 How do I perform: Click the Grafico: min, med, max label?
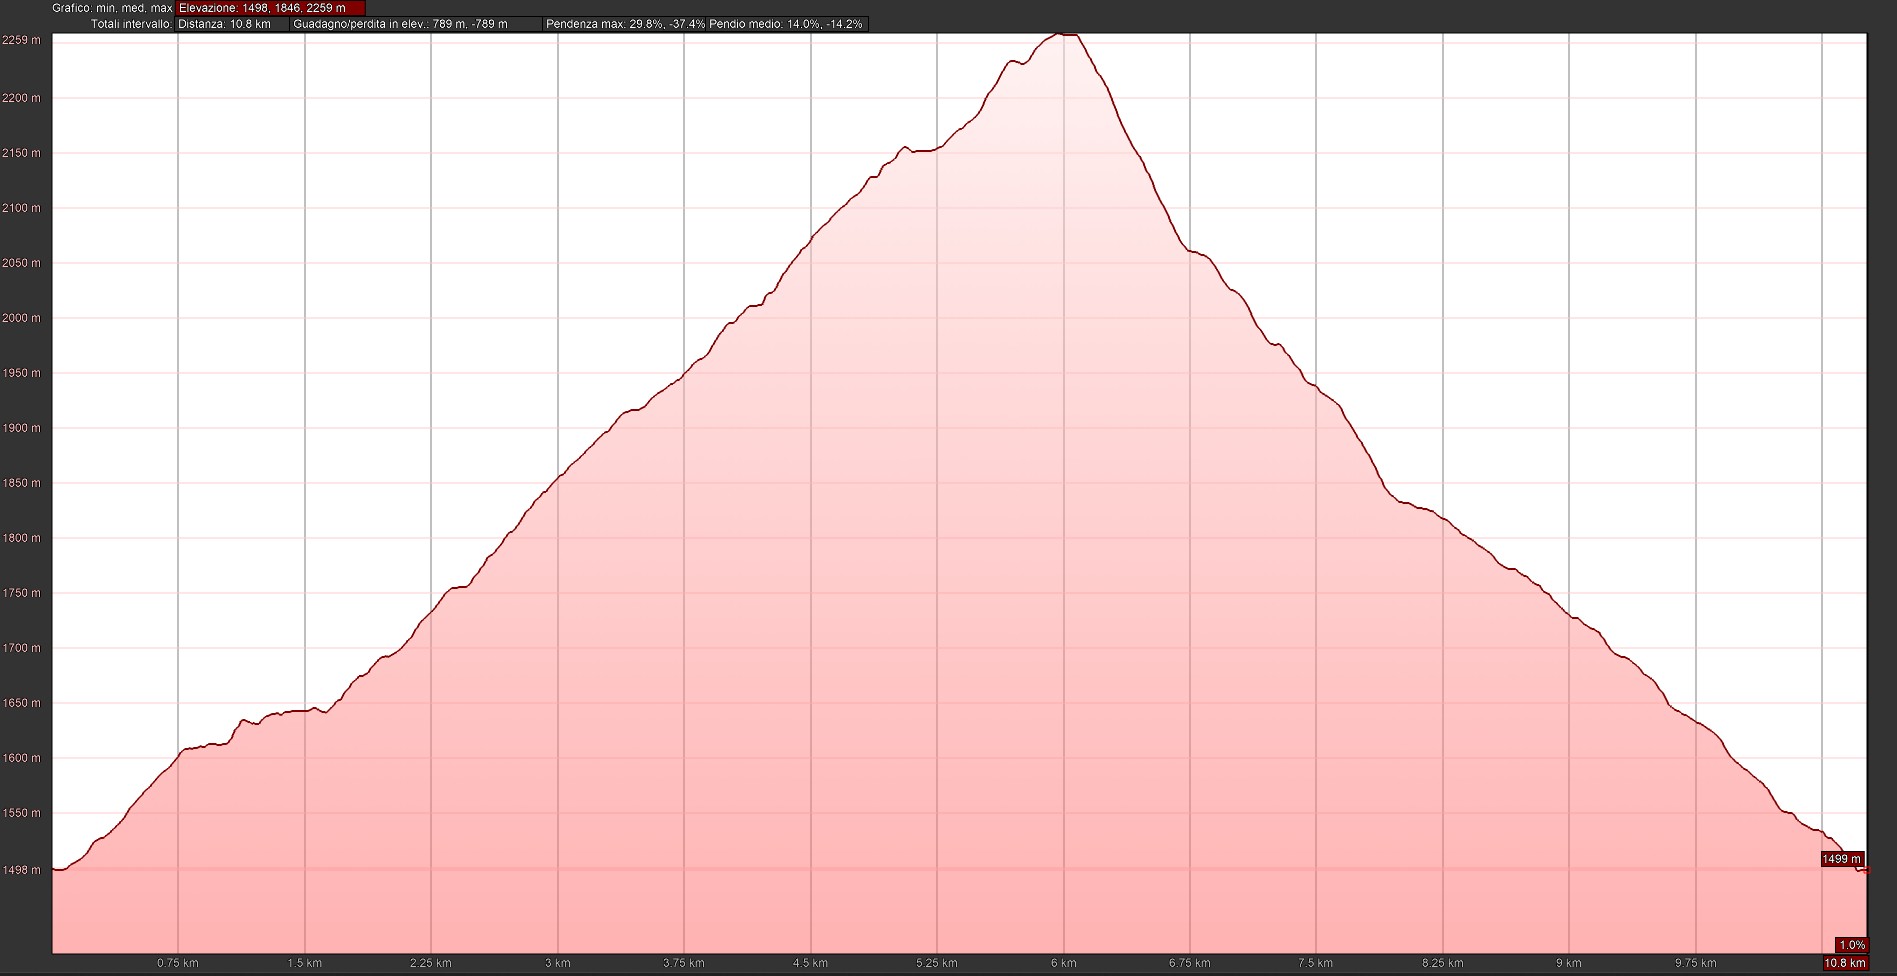[112, 8]
